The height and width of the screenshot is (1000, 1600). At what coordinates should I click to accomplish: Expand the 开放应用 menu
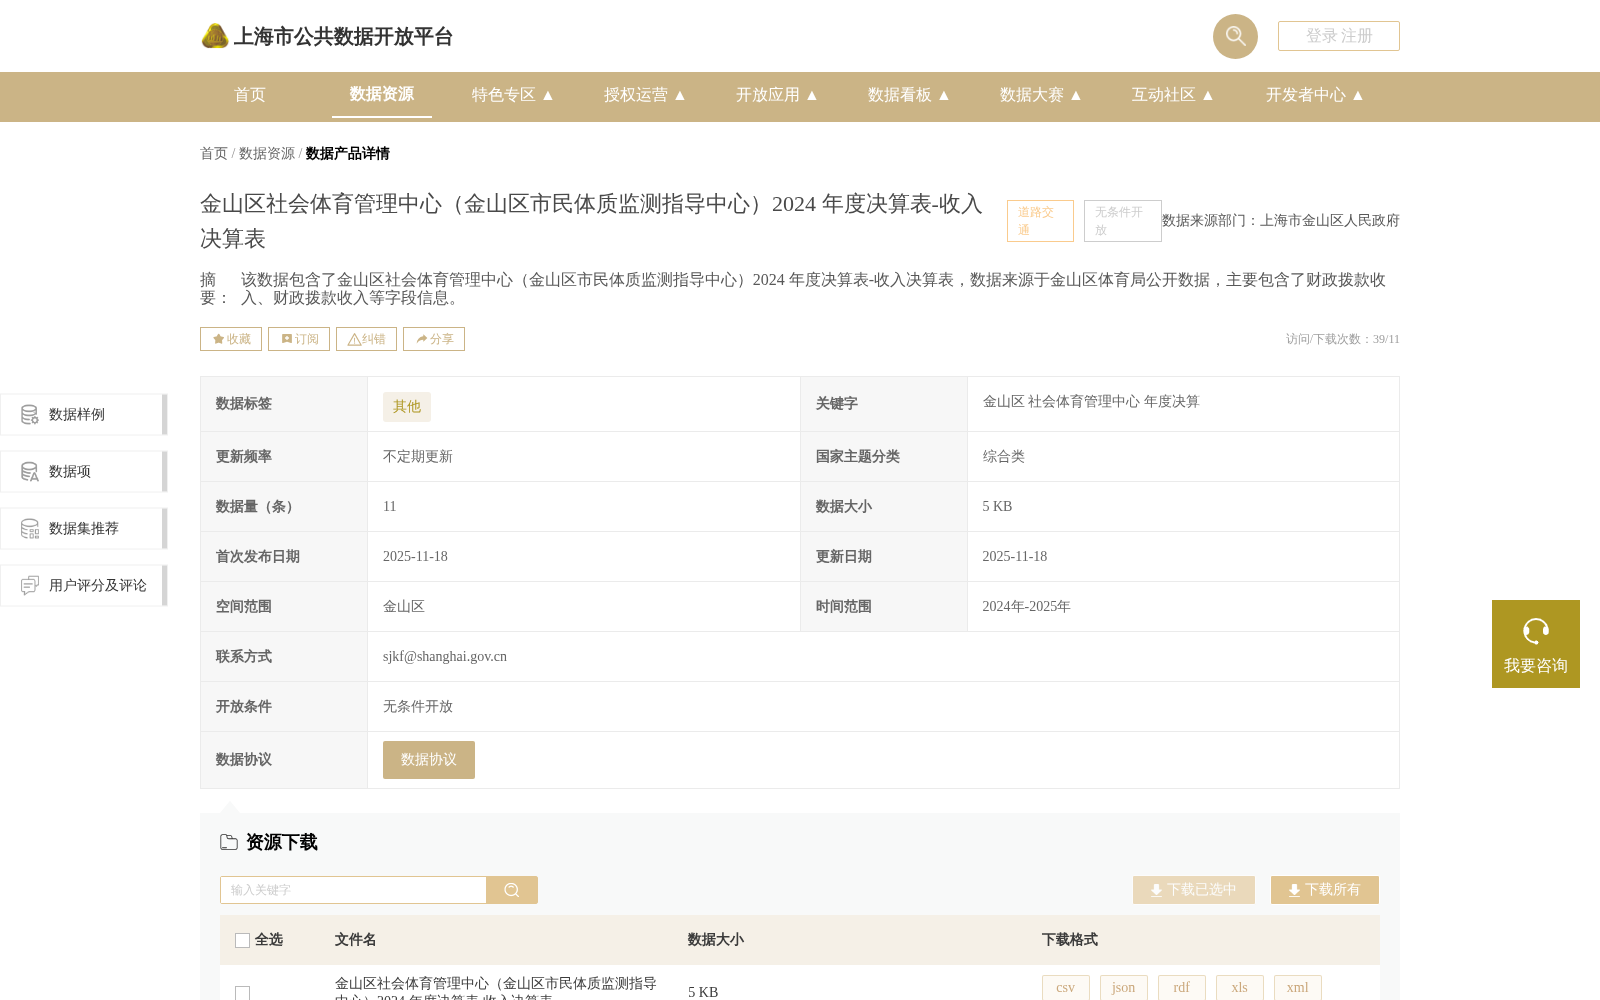[x=777, y=95]
